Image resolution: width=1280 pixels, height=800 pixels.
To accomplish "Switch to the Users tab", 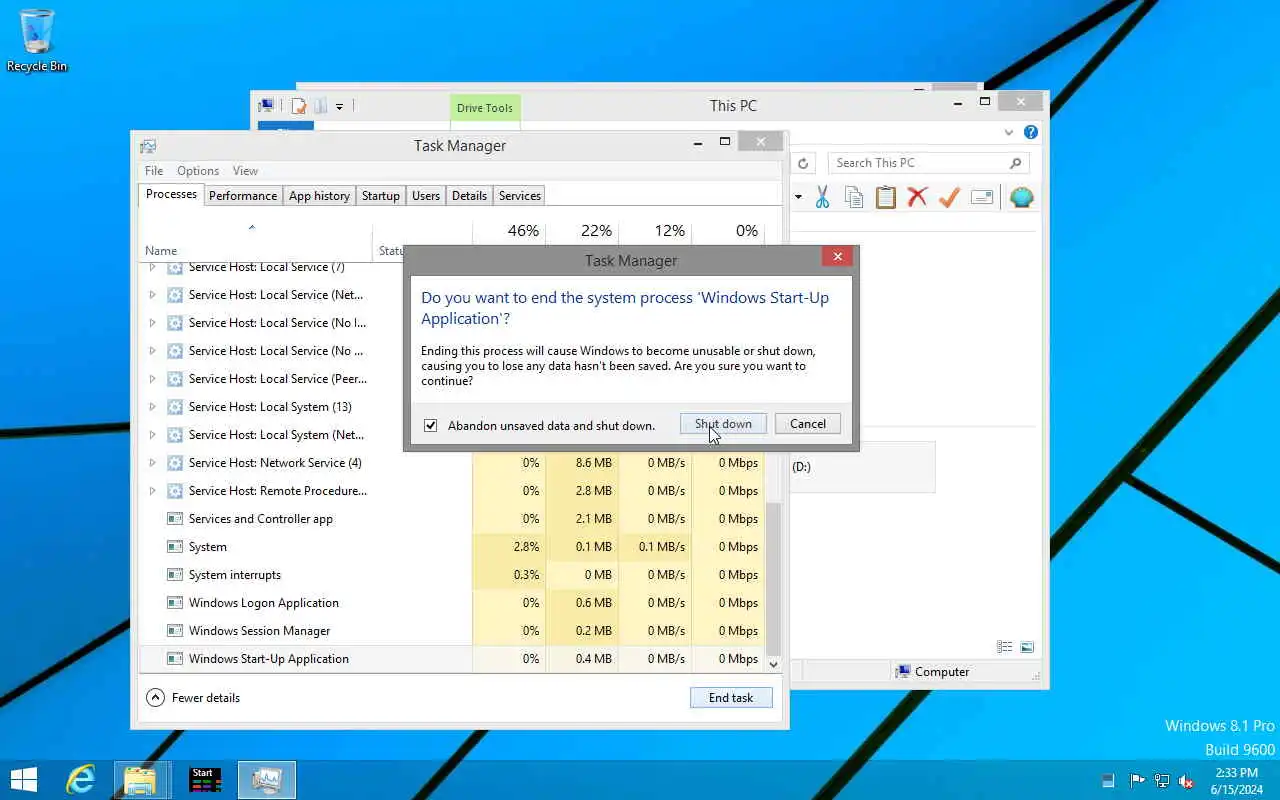I will click(x=426, y=196).
